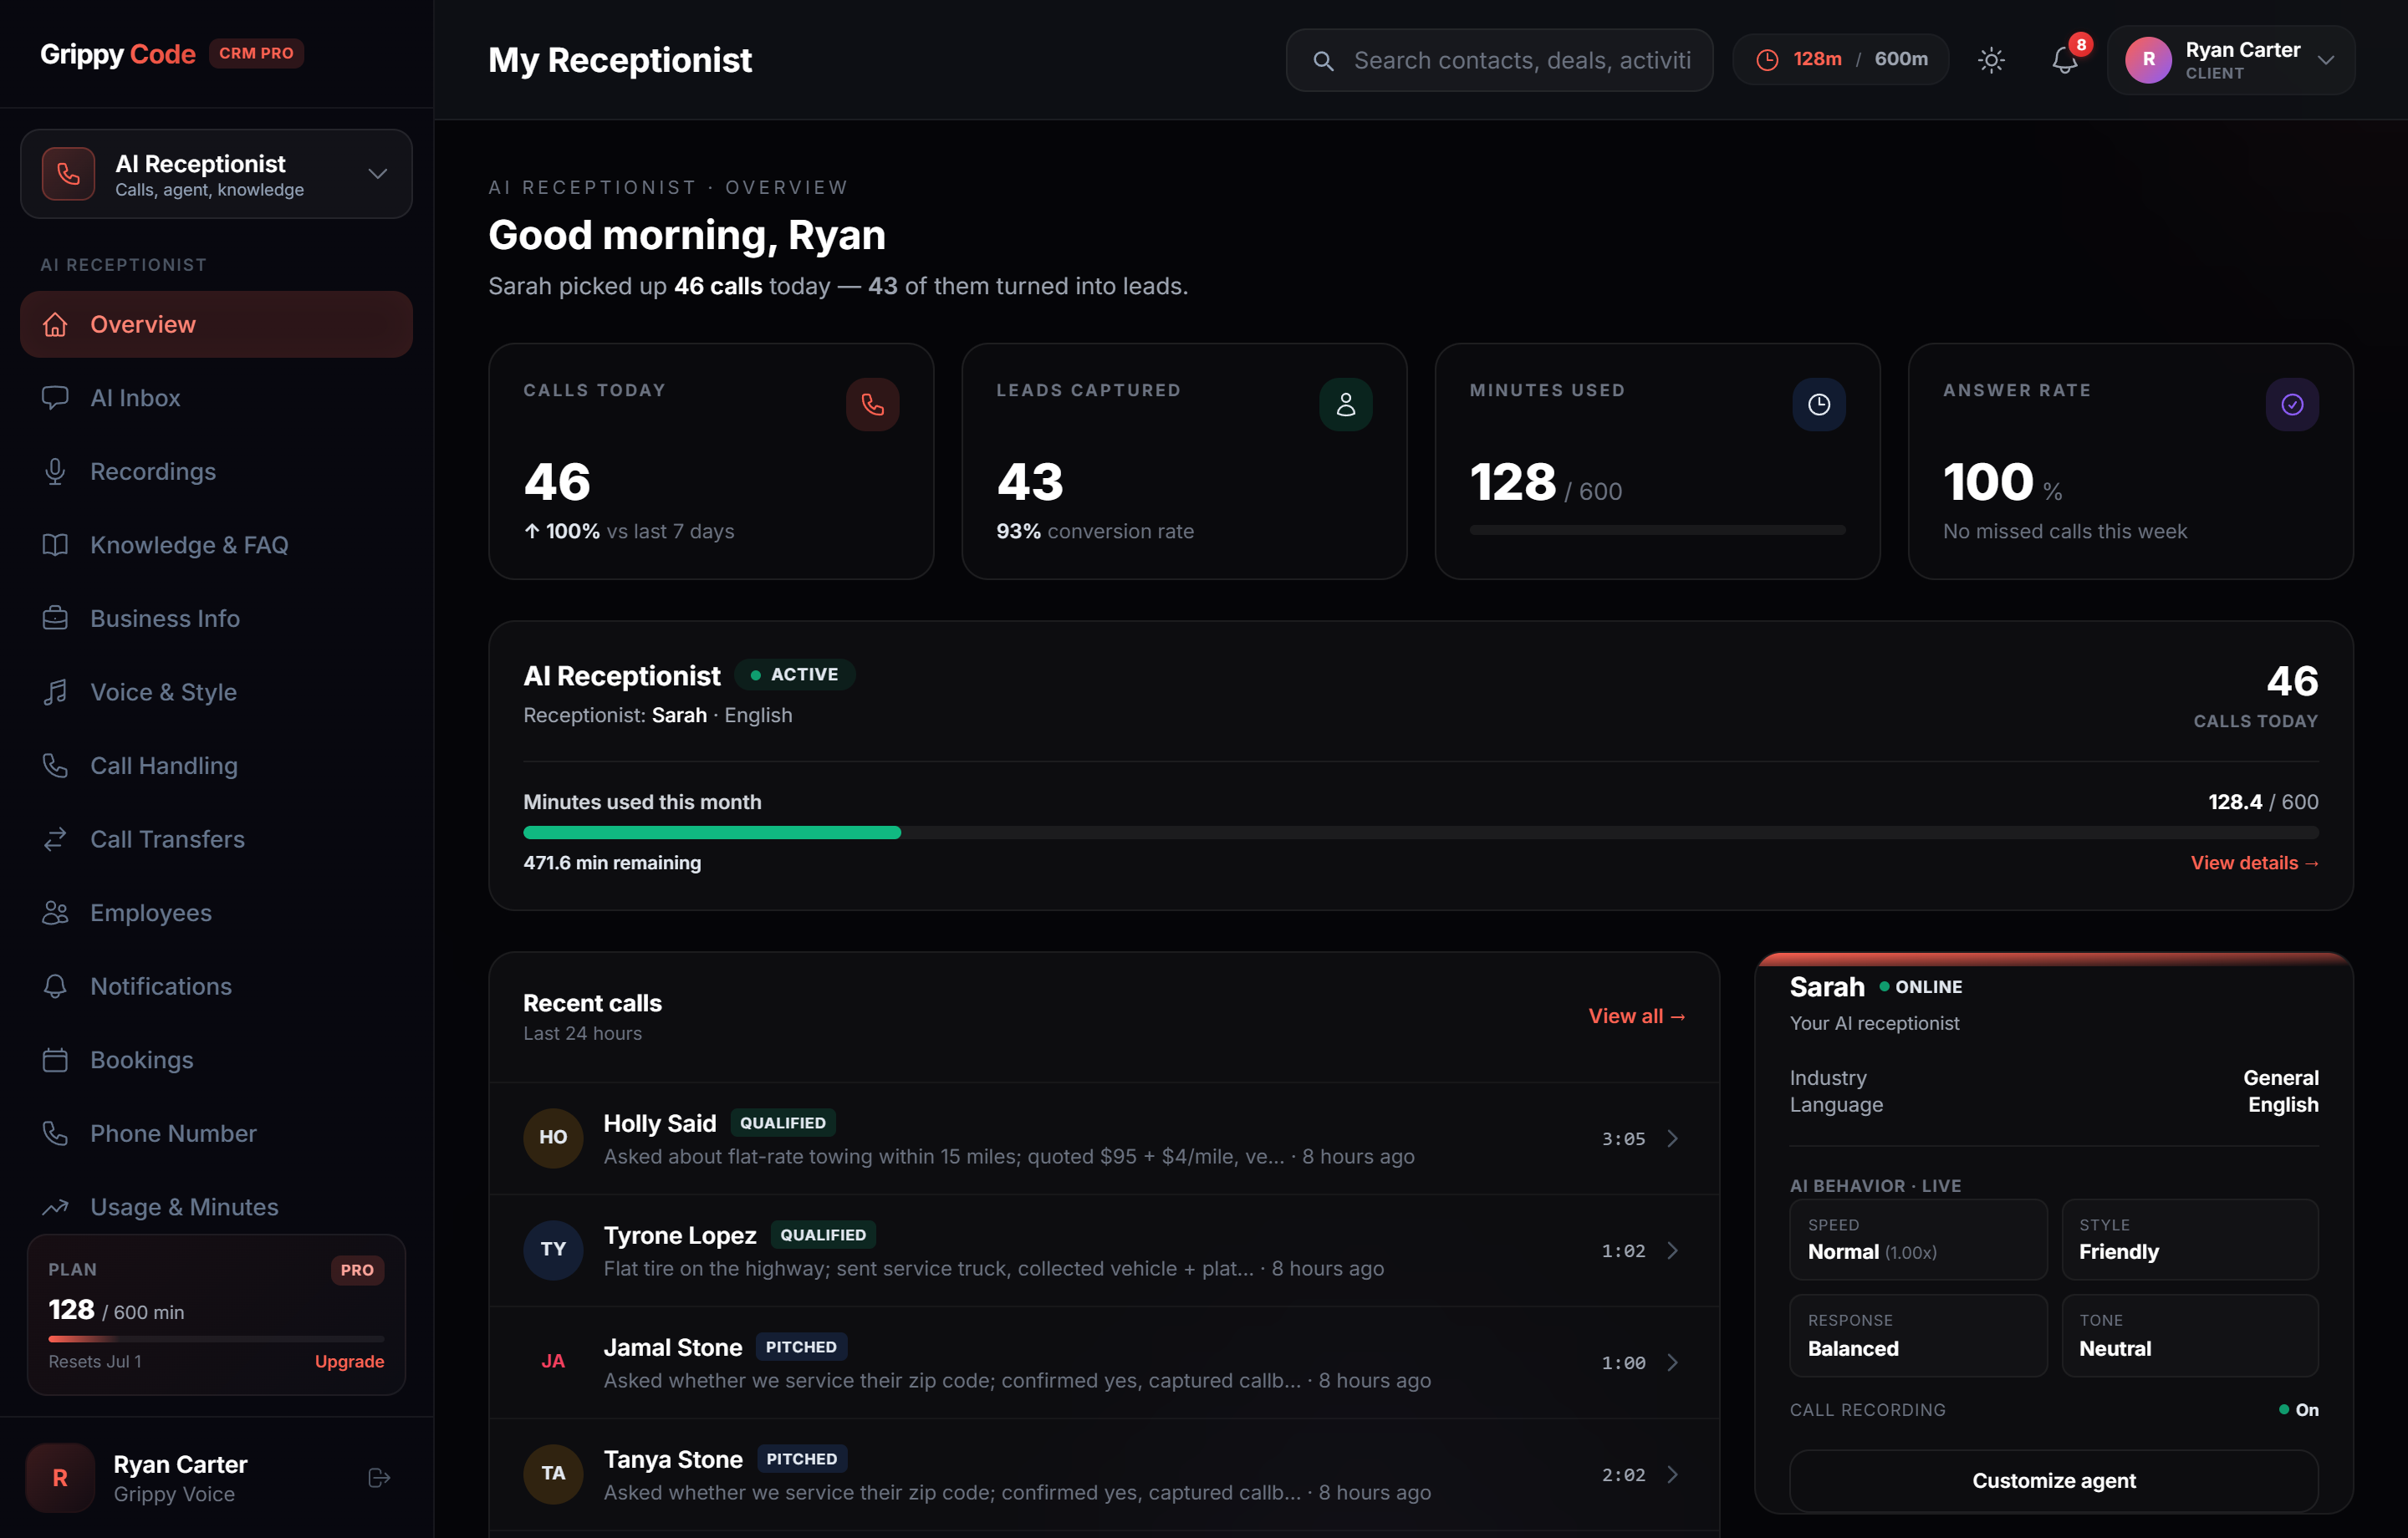
Task: Click the Notifications bell icon in sidebar
Action: (x=55, y=986)
